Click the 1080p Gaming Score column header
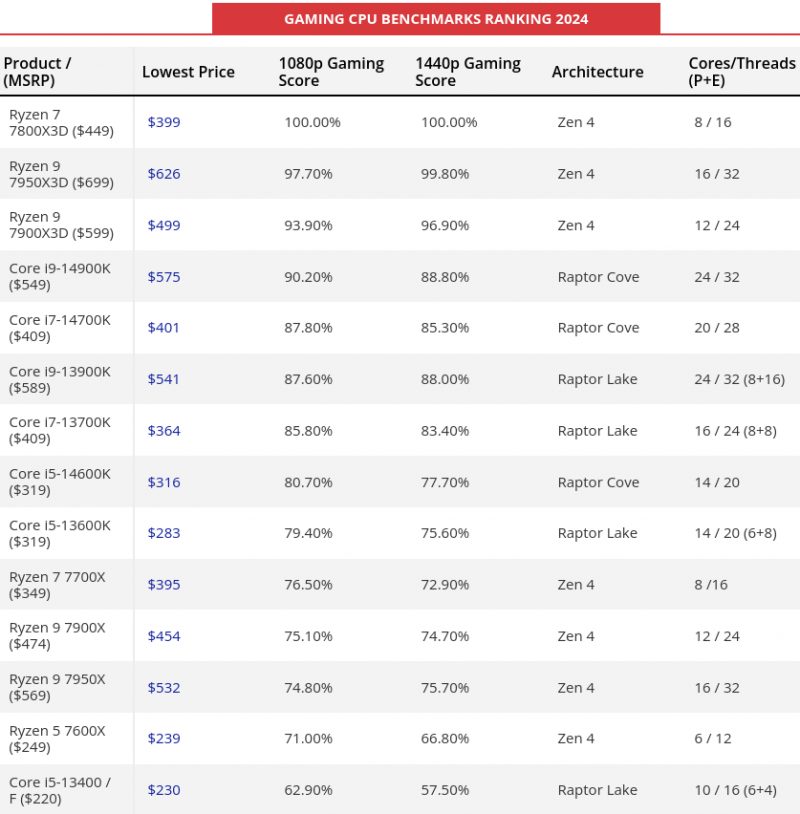The width and height of the screenshot is (800, 814). point(331,72)
